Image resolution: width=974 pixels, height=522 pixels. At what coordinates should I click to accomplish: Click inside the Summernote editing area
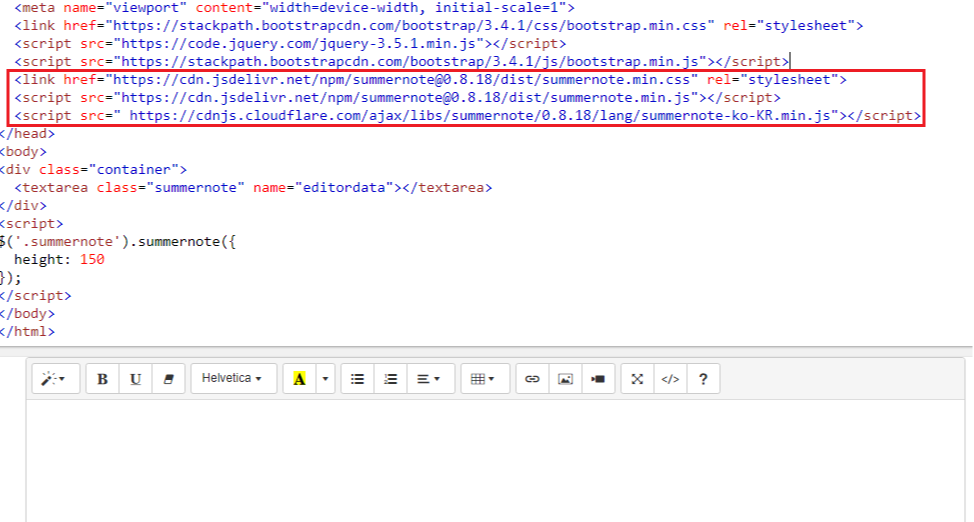[x=495, y=461]
